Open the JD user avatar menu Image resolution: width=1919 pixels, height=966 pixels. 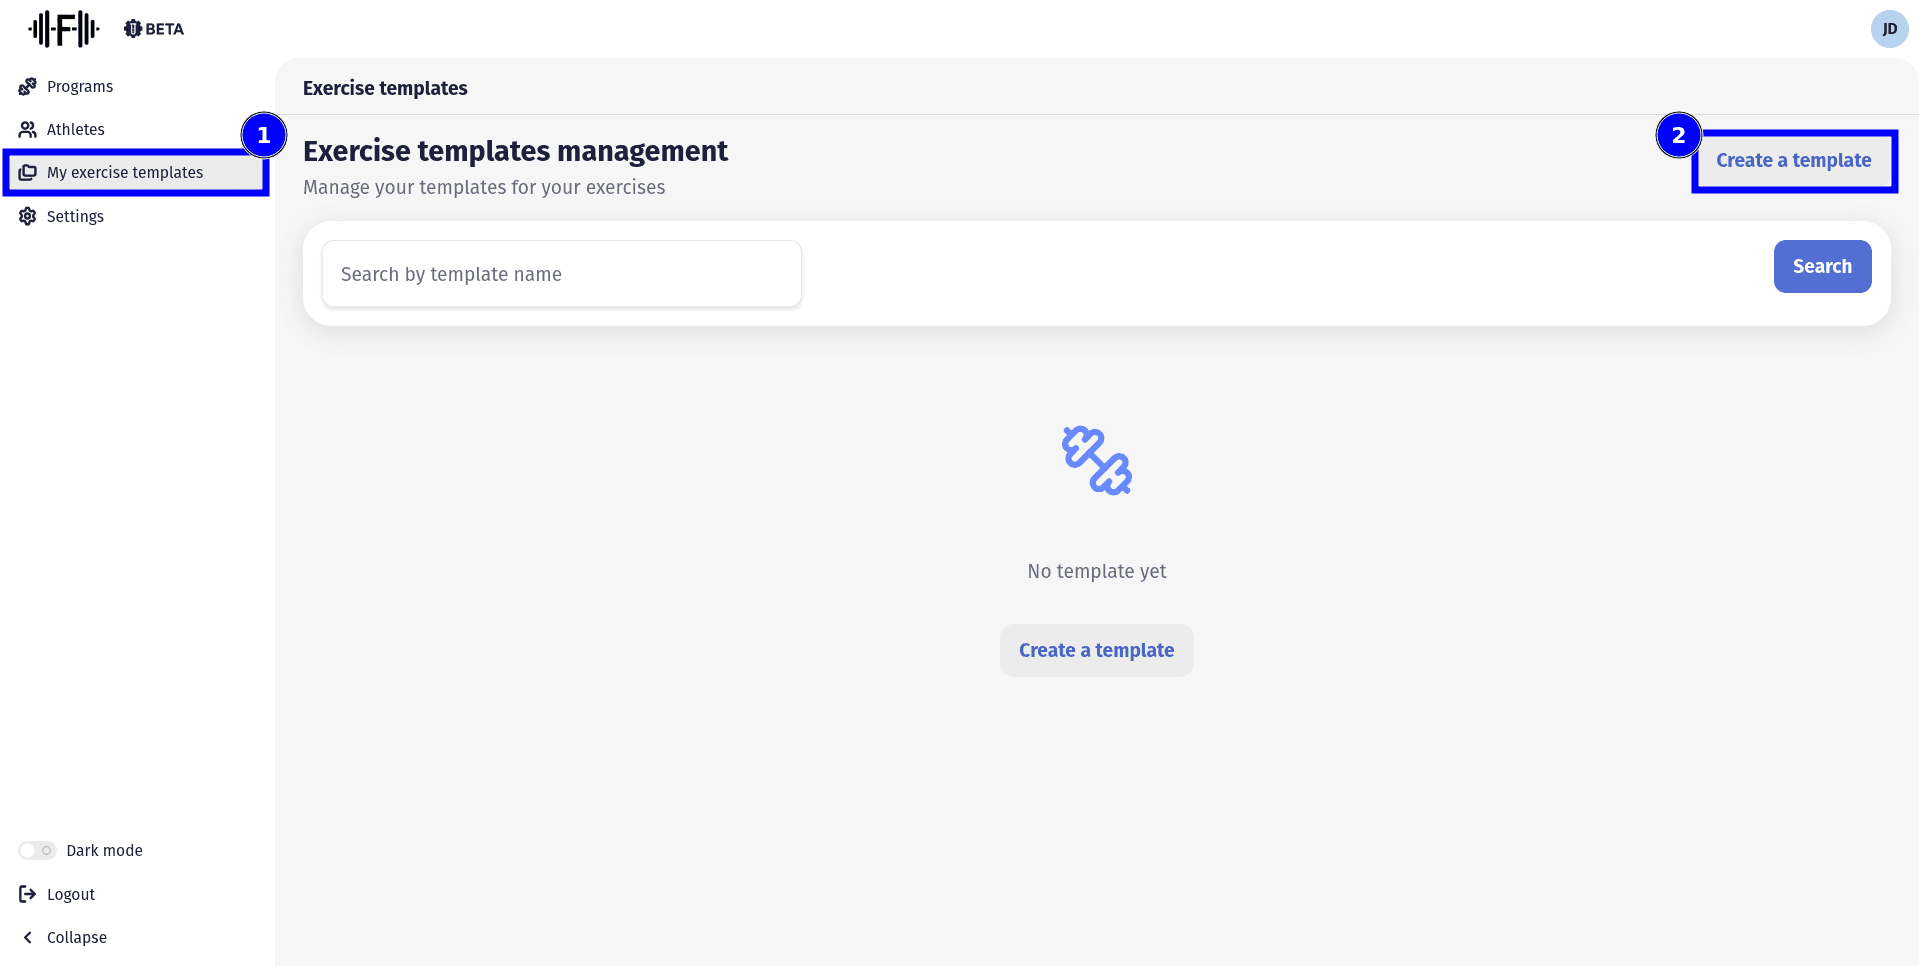pyautogui.click(x=1889, y=29)
